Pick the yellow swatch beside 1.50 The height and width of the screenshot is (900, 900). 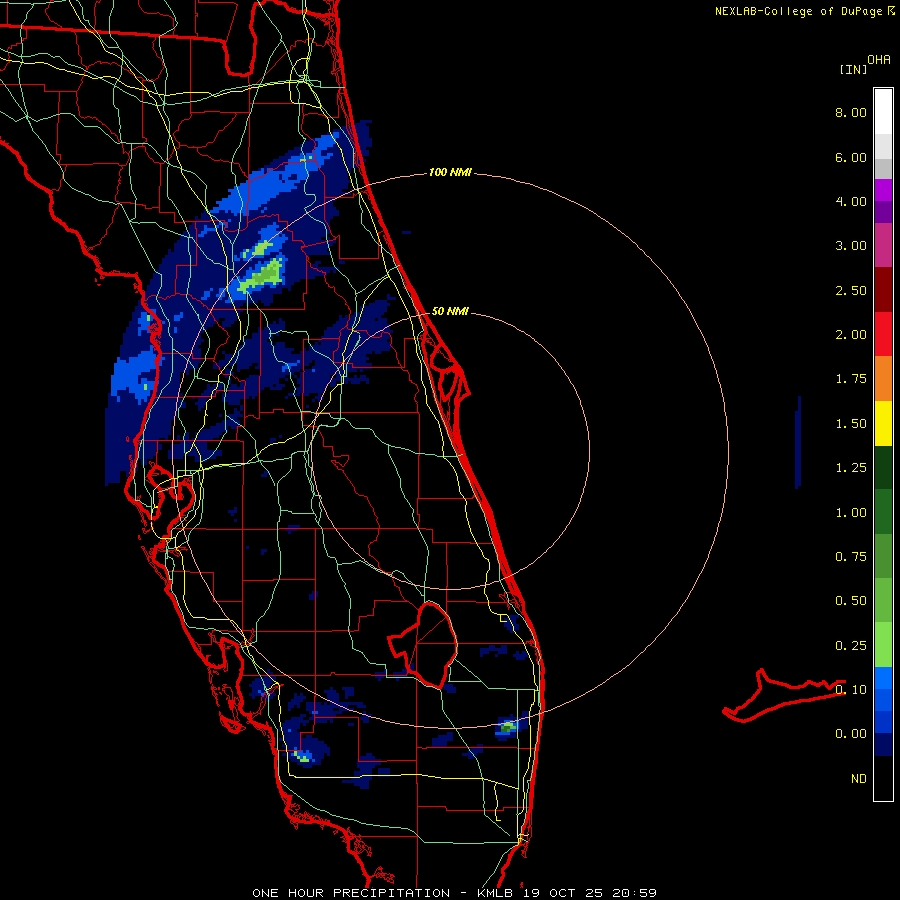tap(883, 423)
